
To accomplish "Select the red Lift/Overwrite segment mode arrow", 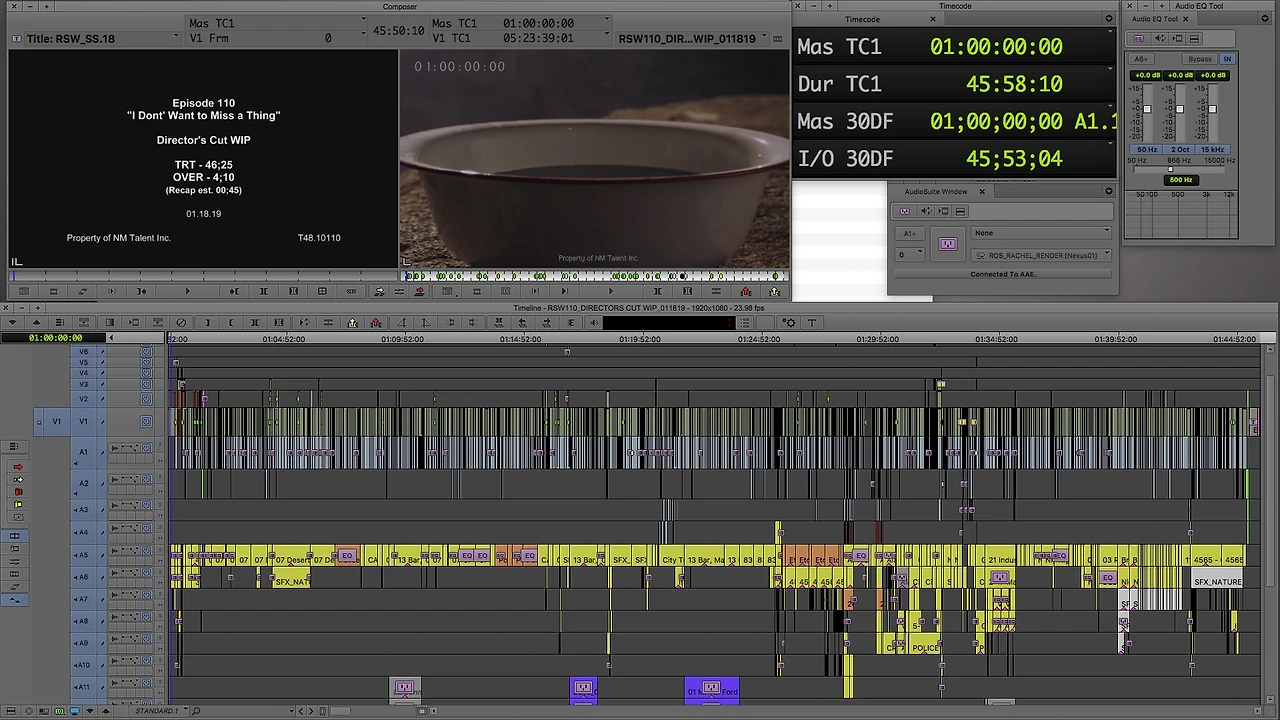I will [17, 467].
